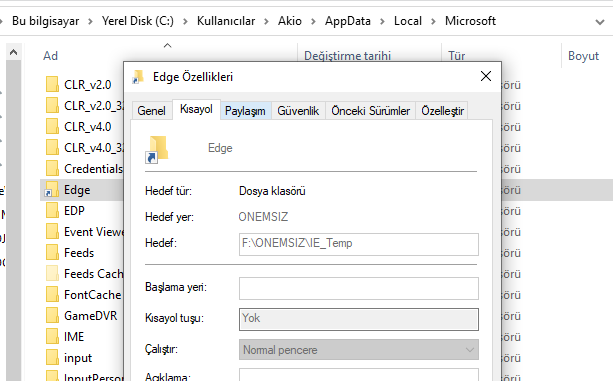Select the Credentials folder name
The width and height of the screenshot is (613, 381).
tap(93, 169)
